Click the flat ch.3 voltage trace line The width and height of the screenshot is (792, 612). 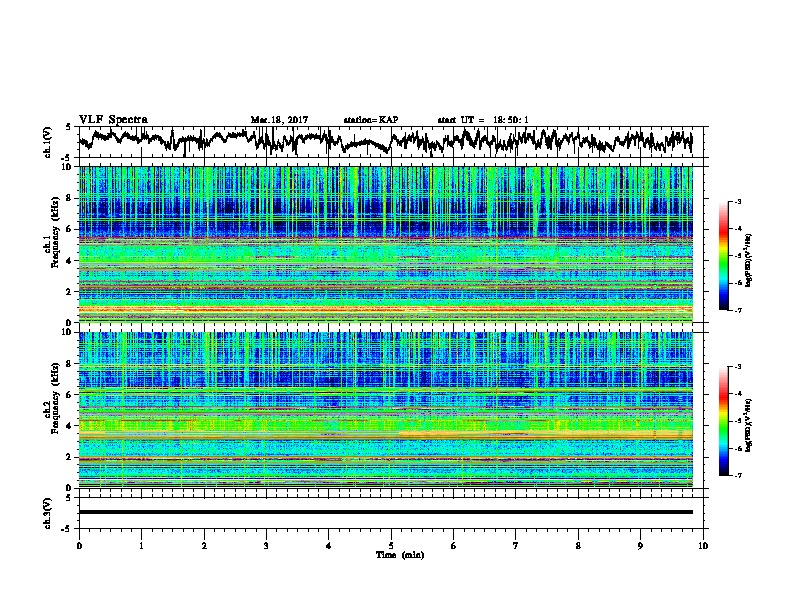[x=385, y=512]
